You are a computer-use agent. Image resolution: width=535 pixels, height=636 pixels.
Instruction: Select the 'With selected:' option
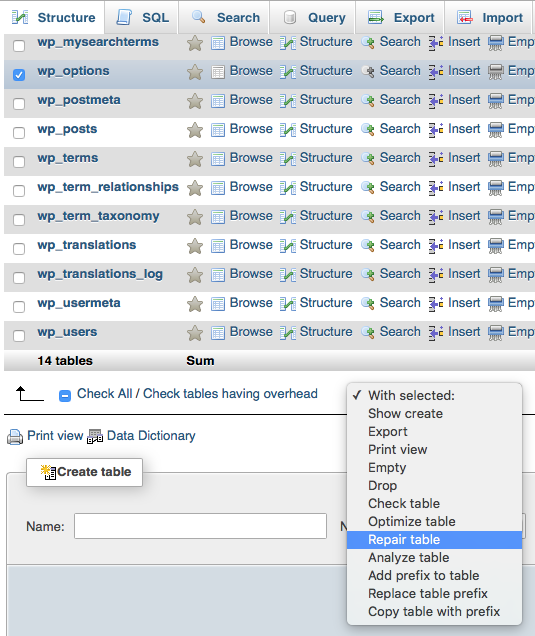click(434, 395)
